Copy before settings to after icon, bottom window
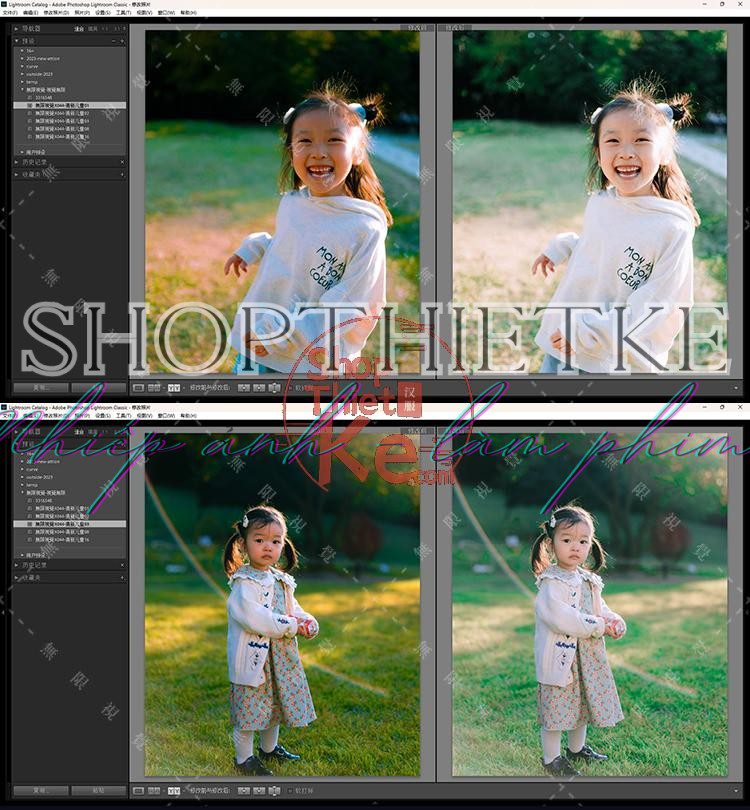The width and height of the screenshot is (750, 810). [243, 790]
